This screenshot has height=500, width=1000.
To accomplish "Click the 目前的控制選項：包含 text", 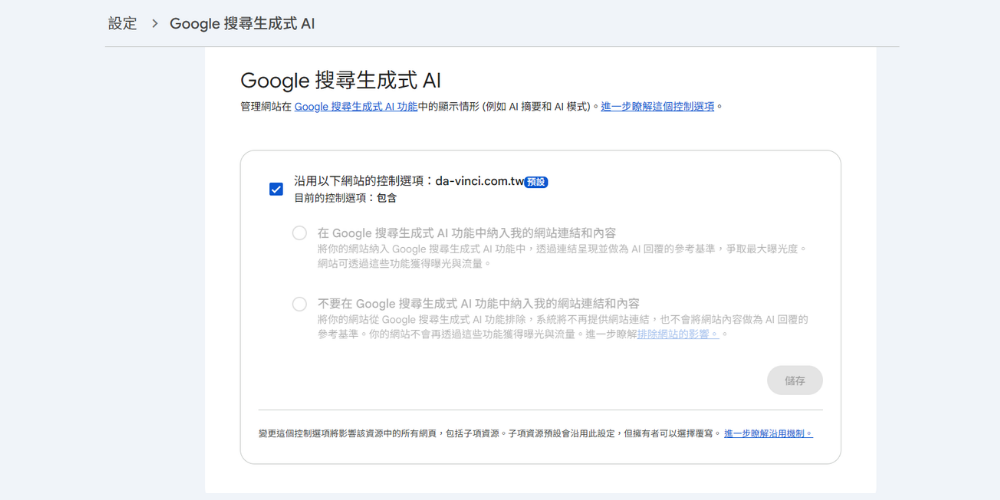I will pyautogui.click(x=345, y=198).
